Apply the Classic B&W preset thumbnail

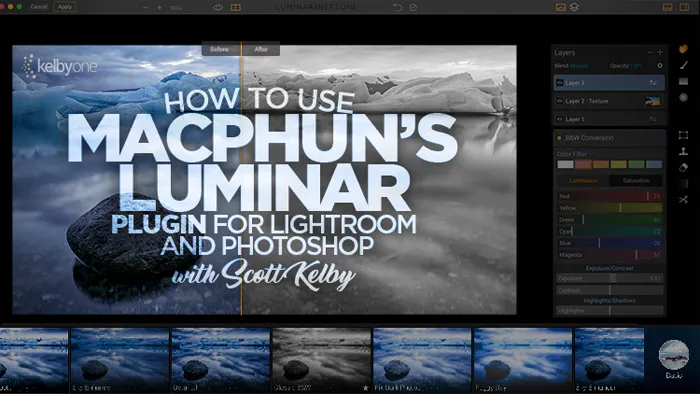tap(321, 361)
